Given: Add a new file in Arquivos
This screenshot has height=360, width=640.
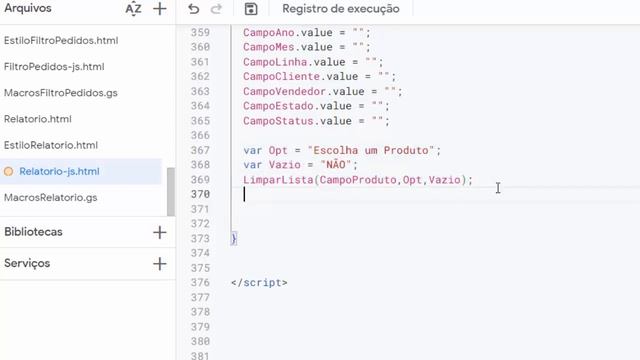Looking at the screenshot, I should pyautogui.click(x=160, y=9).
